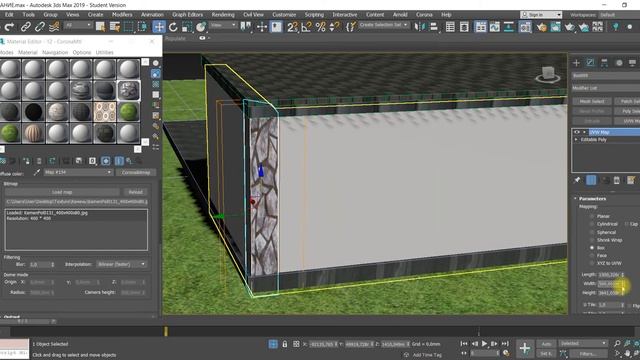Toggle the Window/Crossing selection icon

pos(142,27)
